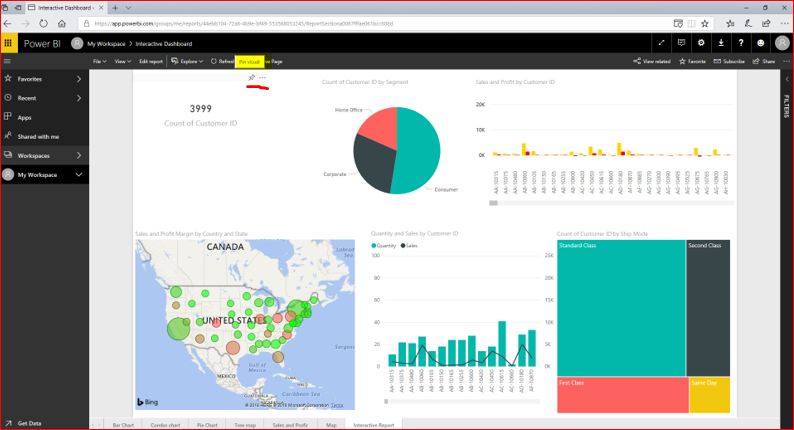Expand the Workspaces flyout arrow
Viewport: 794px width, 430px height.
click(79, 155)
